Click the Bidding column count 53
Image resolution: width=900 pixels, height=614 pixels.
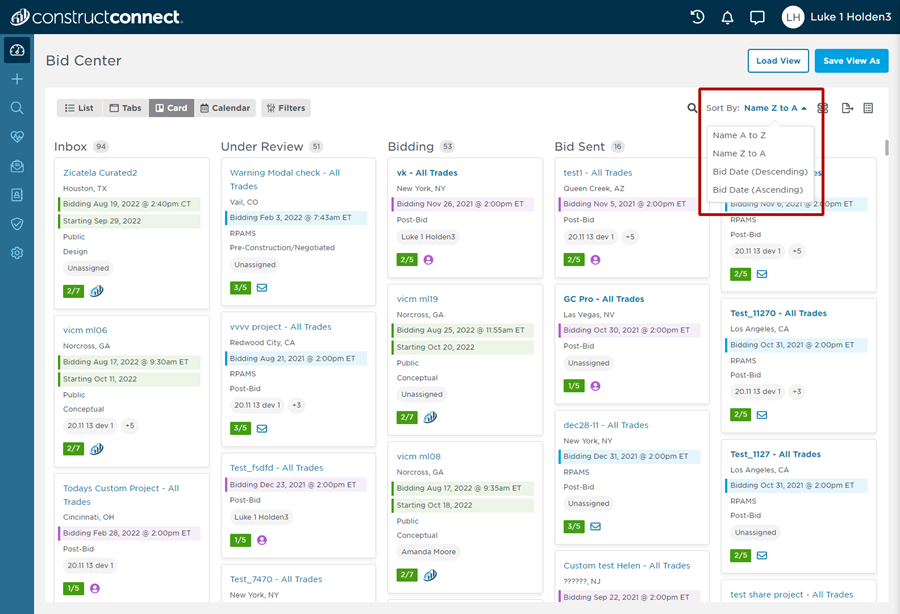448,147
